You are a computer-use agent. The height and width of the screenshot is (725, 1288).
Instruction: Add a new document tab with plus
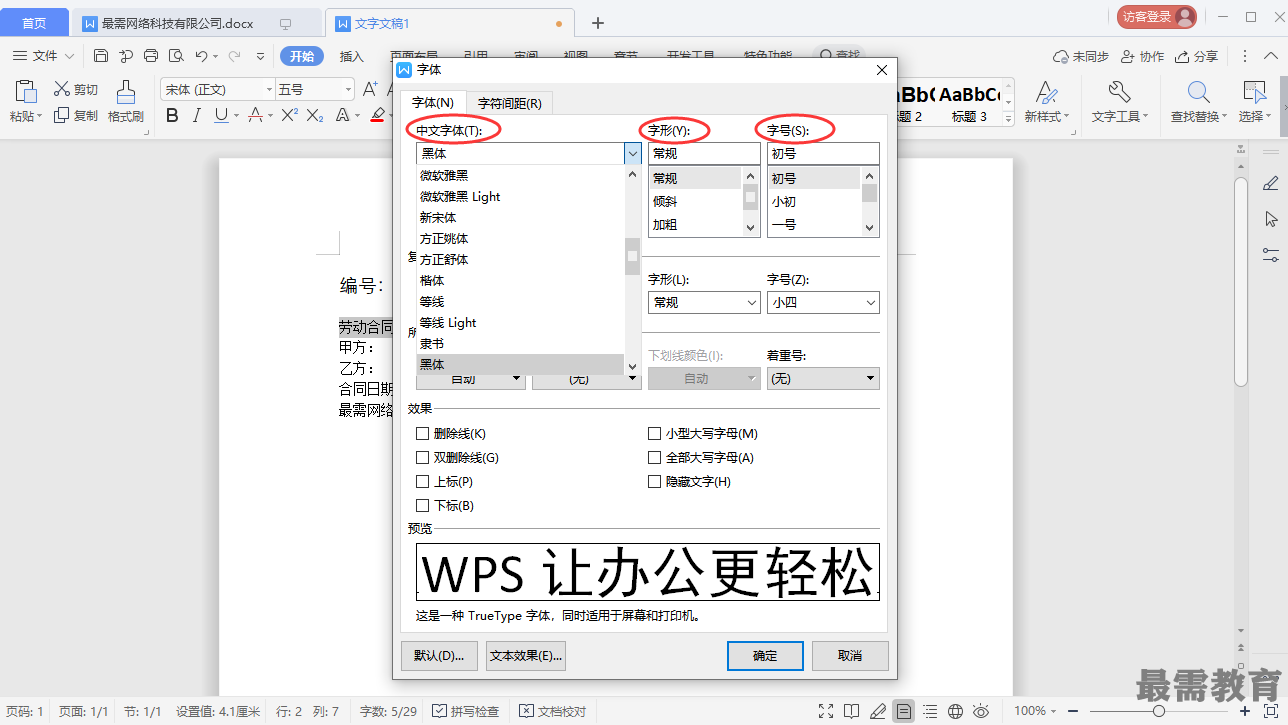coord(598,23)
